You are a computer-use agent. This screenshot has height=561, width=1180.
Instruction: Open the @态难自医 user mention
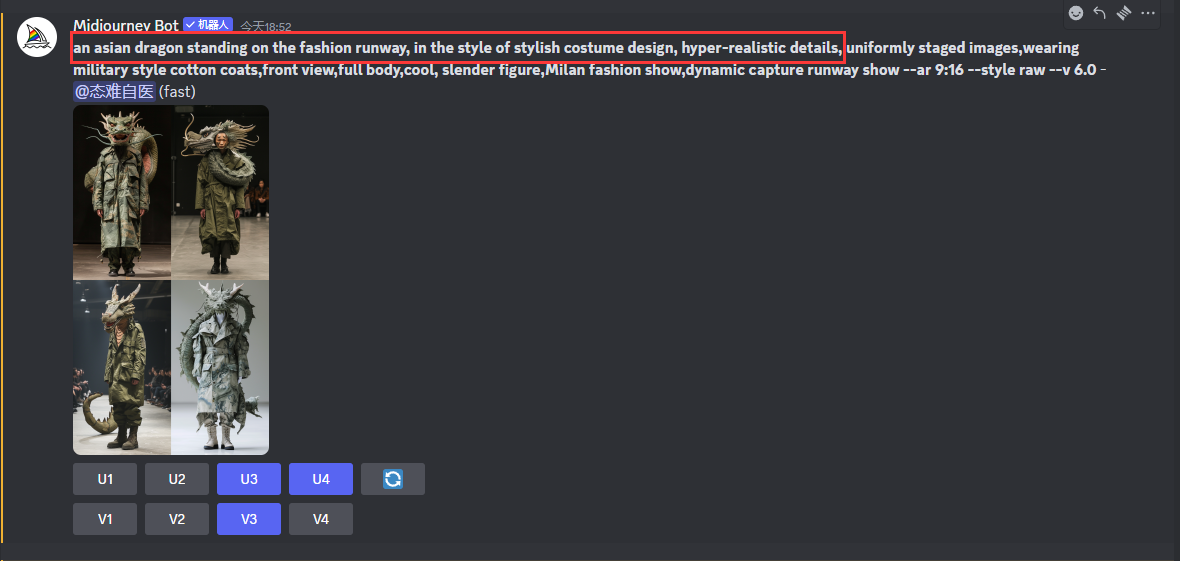114,92
